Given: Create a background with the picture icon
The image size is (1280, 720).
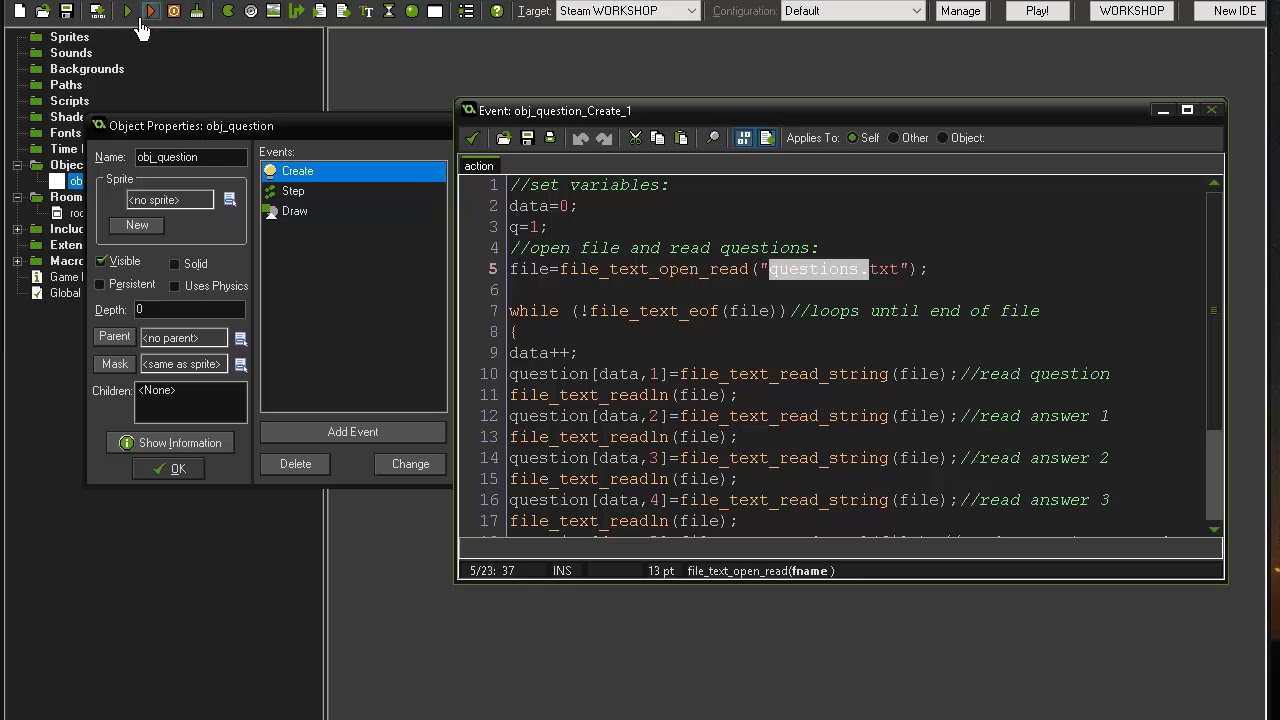Looking at the screenshot, I should pos(273,11).
